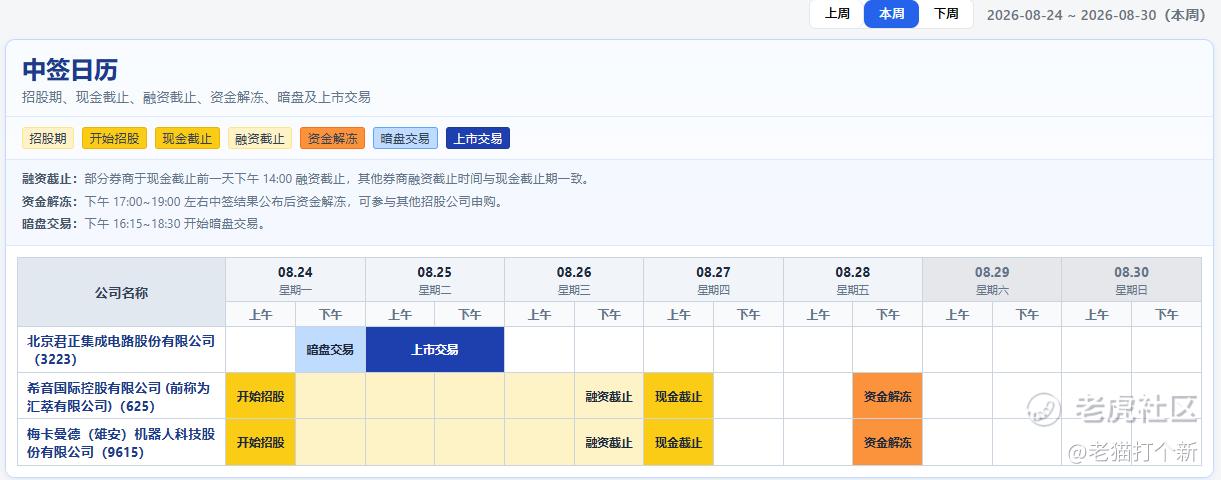Click 开始招股 cell for 梅卡曼德
Viewport: 1221px width, 480px height.
click(260, 442)
